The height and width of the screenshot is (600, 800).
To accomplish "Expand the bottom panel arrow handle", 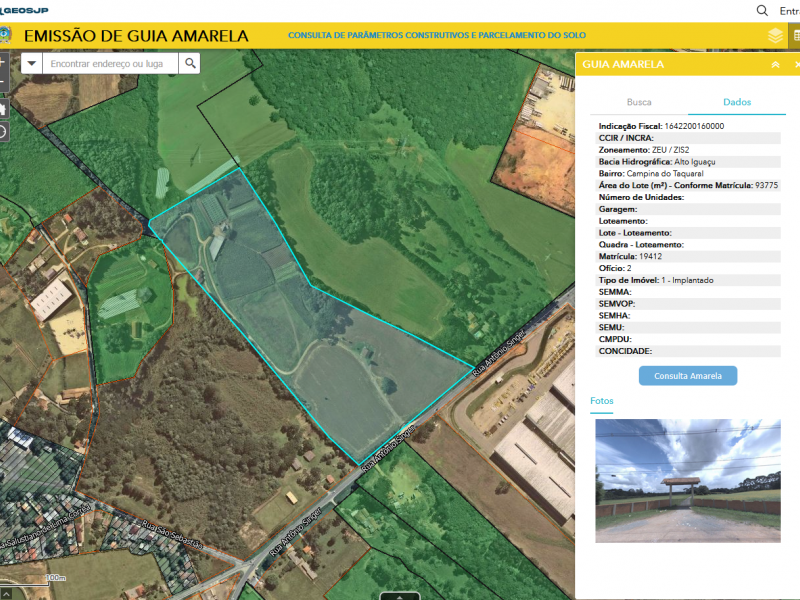I will coord(400,596).
